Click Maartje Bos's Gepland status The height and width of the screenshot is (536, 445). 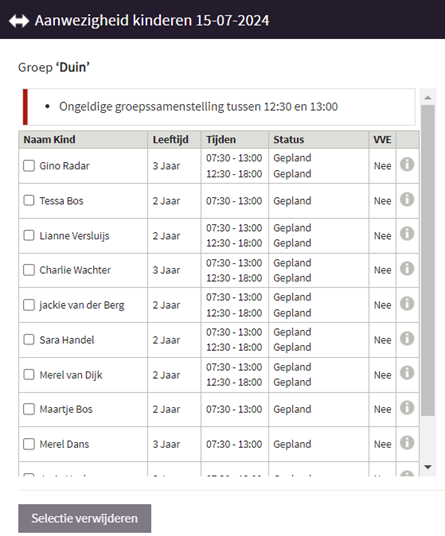click(292, 409)
